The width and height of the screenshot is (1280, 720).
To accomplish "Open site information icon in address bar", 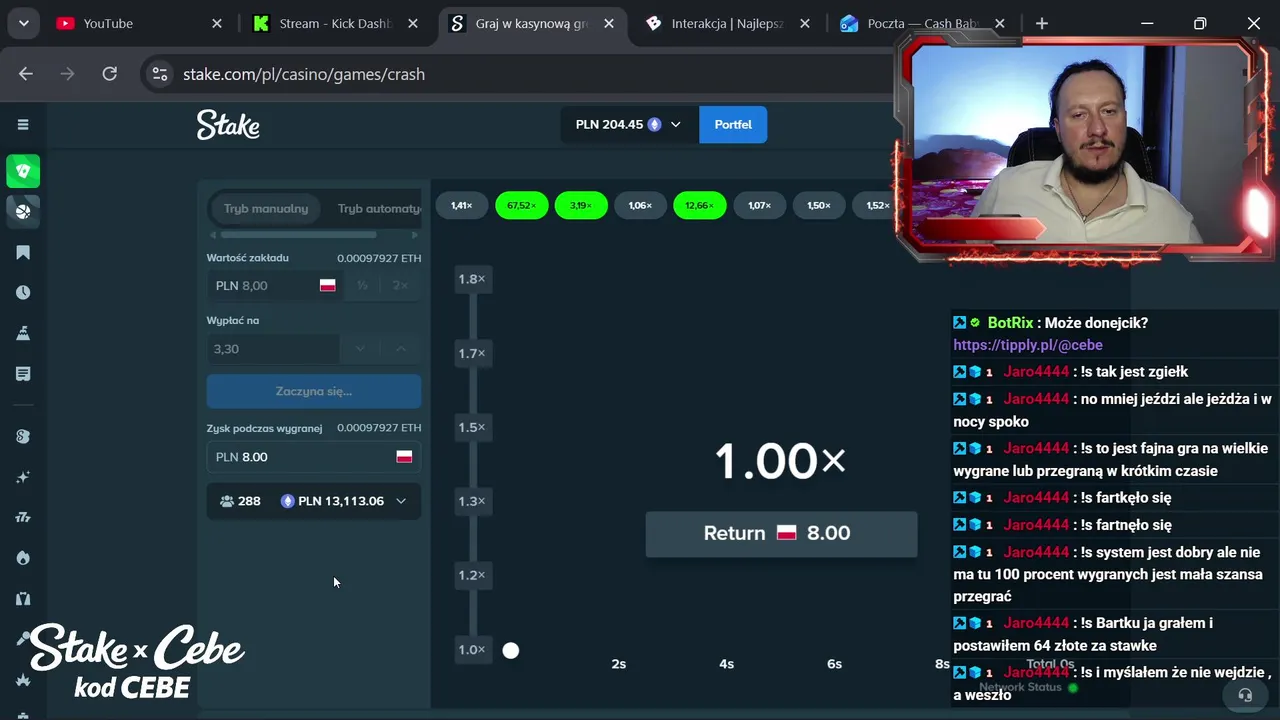I will pos(159,74).
